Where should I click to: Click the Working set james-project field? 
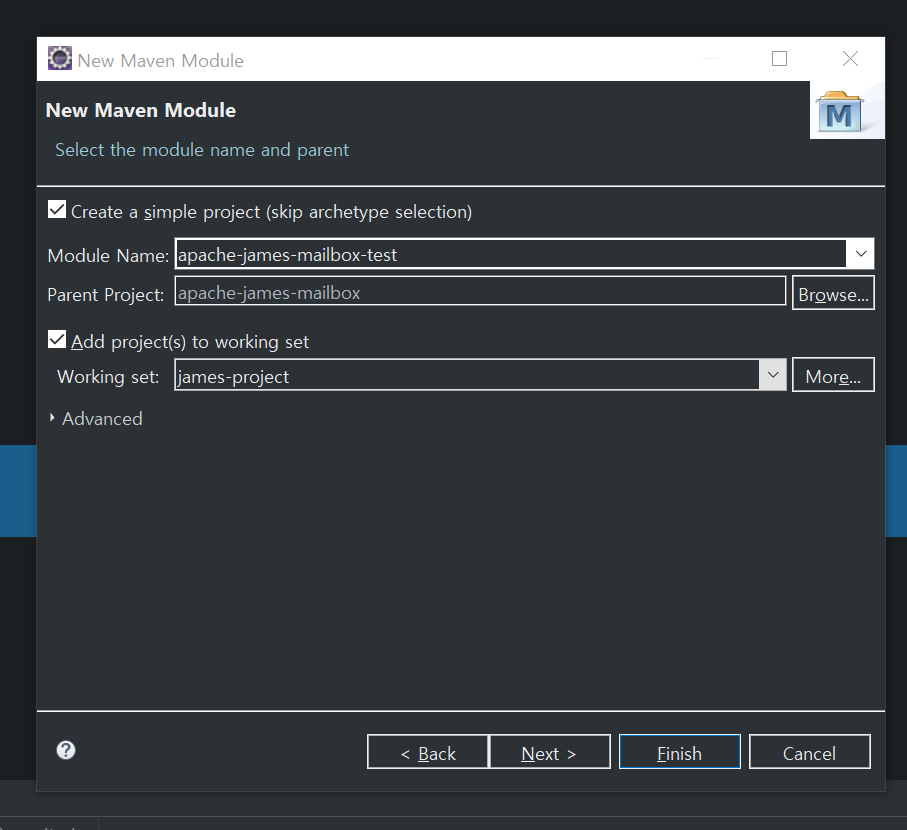pos(467,375)
